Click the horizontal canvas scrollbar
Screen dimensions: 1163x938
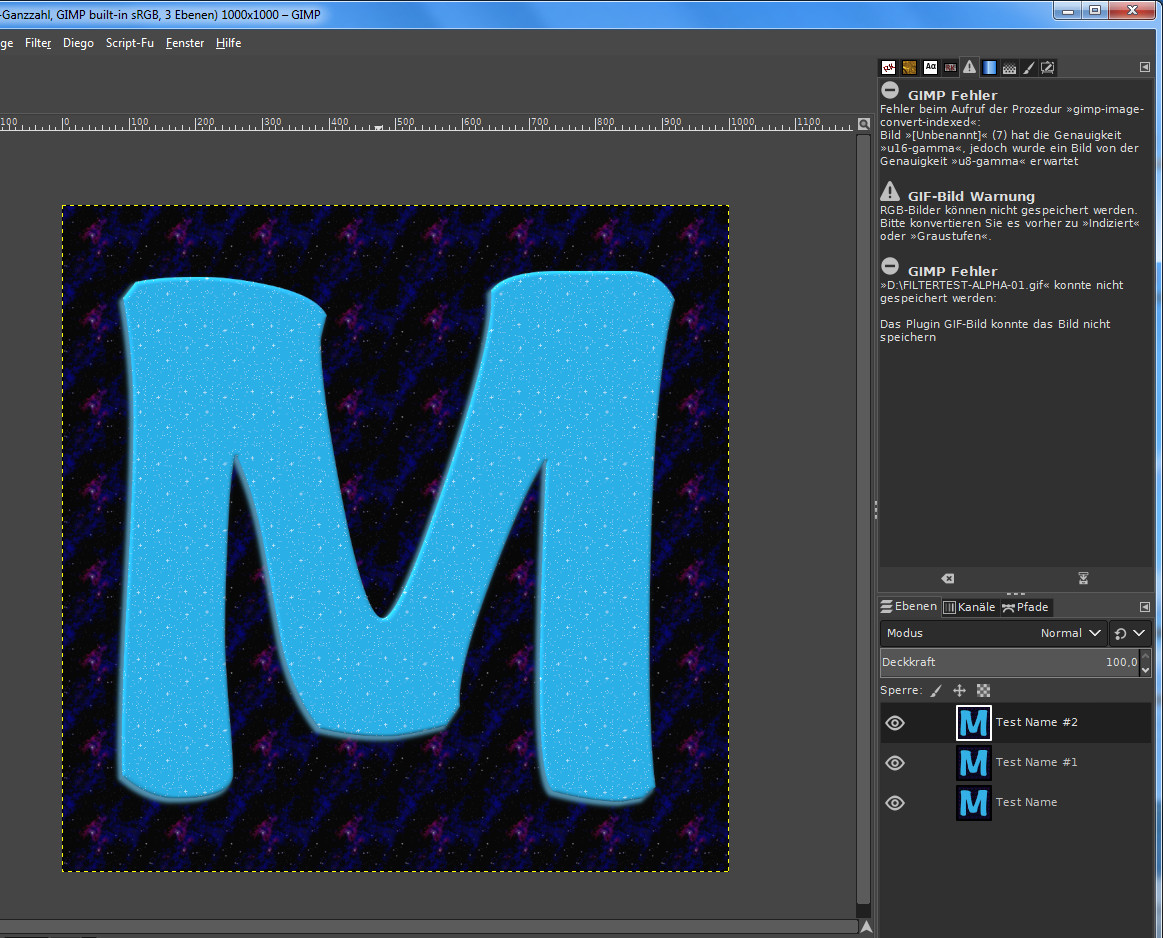pos(429,926)
